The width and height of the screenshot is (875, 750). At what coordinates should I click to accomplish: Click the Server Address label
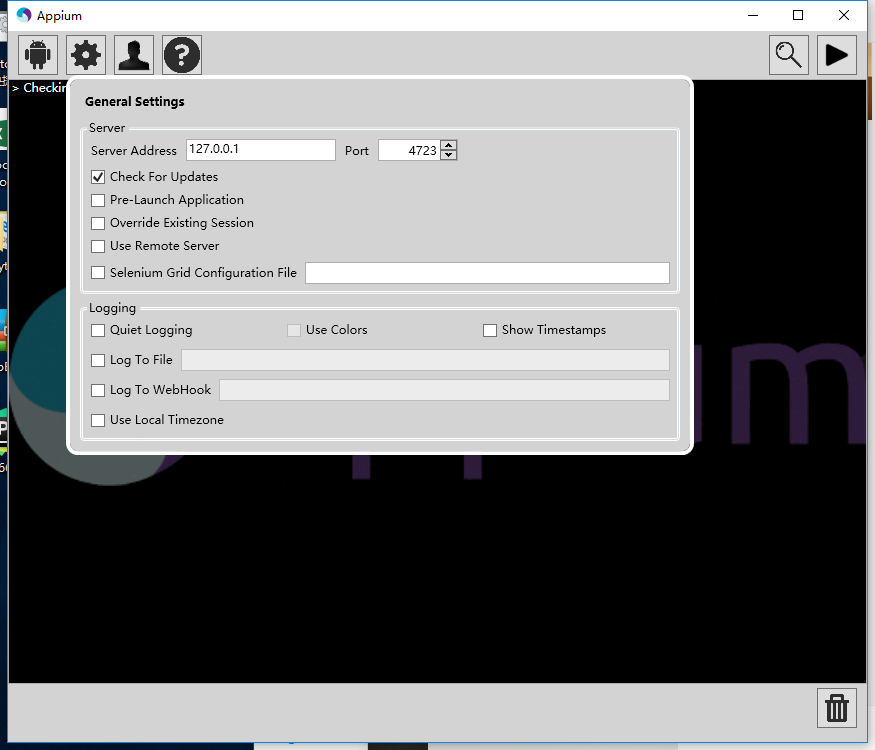pyautogui.click(x=133, y=151)
